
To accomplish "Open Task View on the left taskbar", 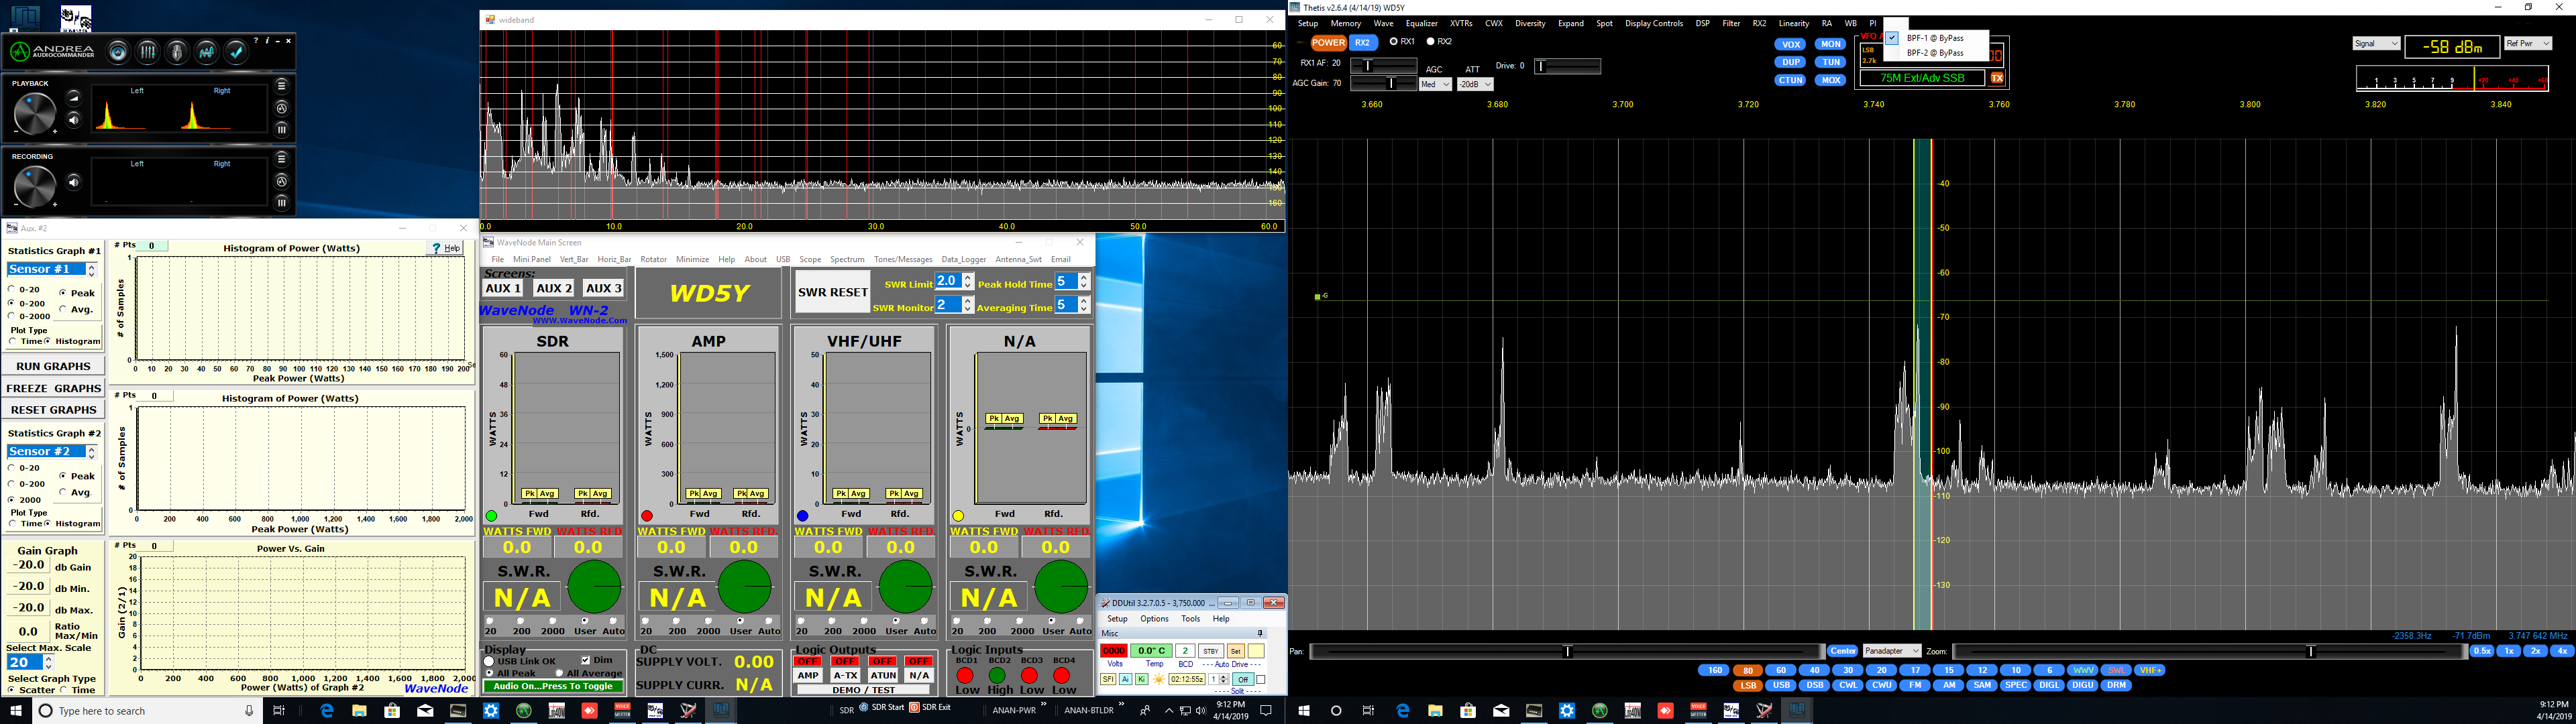I will (279, 711).
